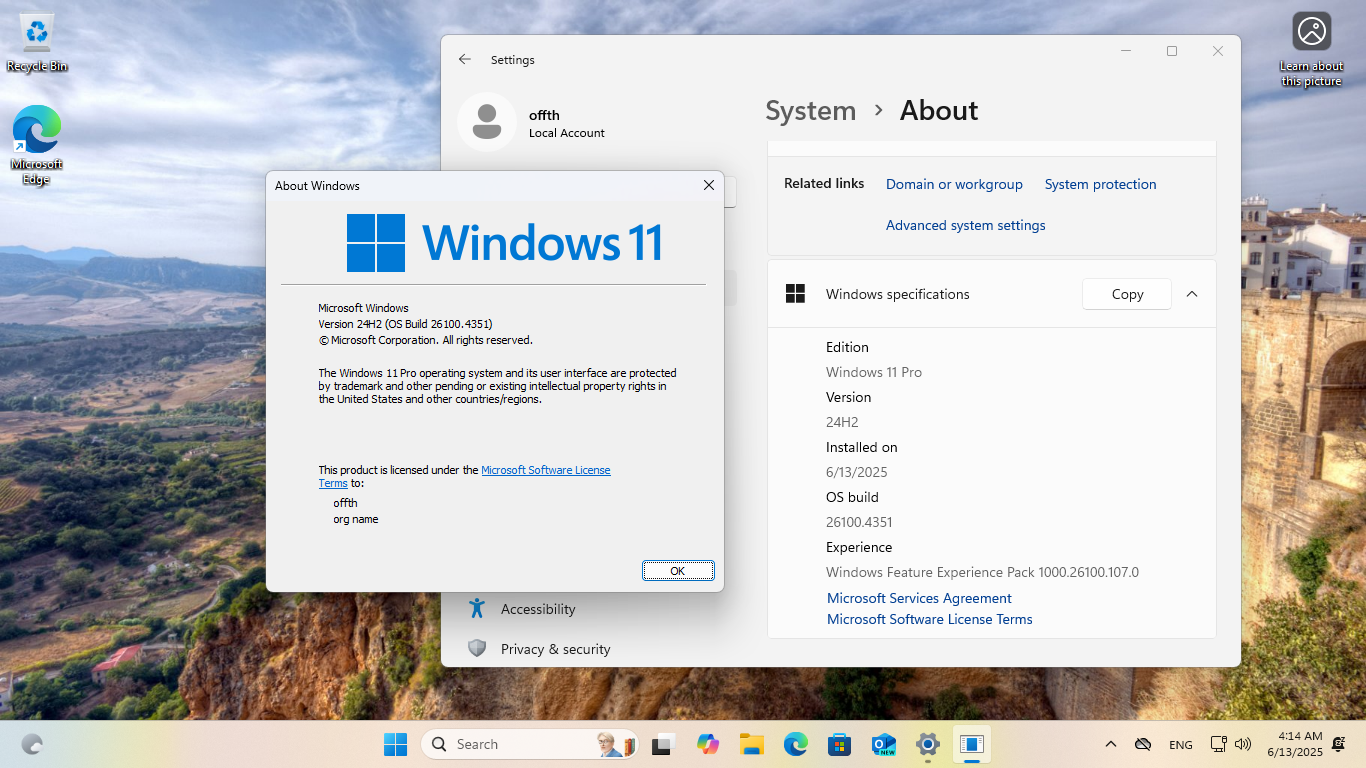Click 'Windows Feature Experience Pack 1000.26100.107.0' text
Viewport: 1366px width, 768px height.
coord(982,572)
